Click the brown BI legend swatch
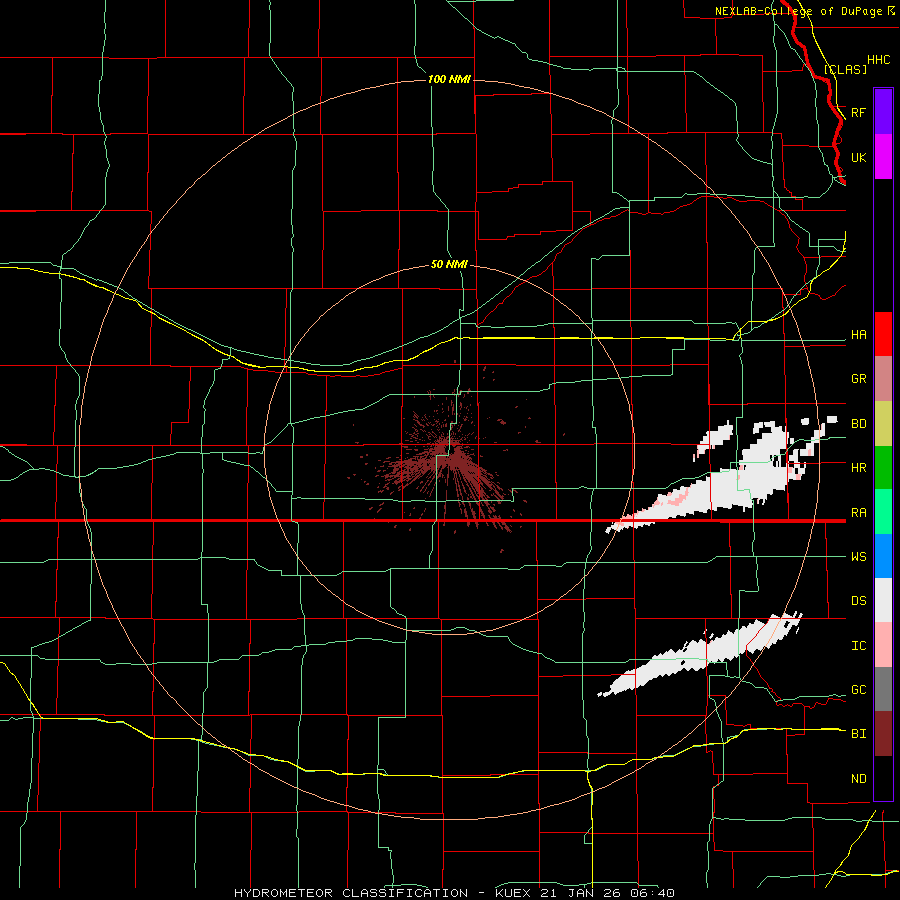The width and height of the screenshot is (900, 900). coord(883,734)
